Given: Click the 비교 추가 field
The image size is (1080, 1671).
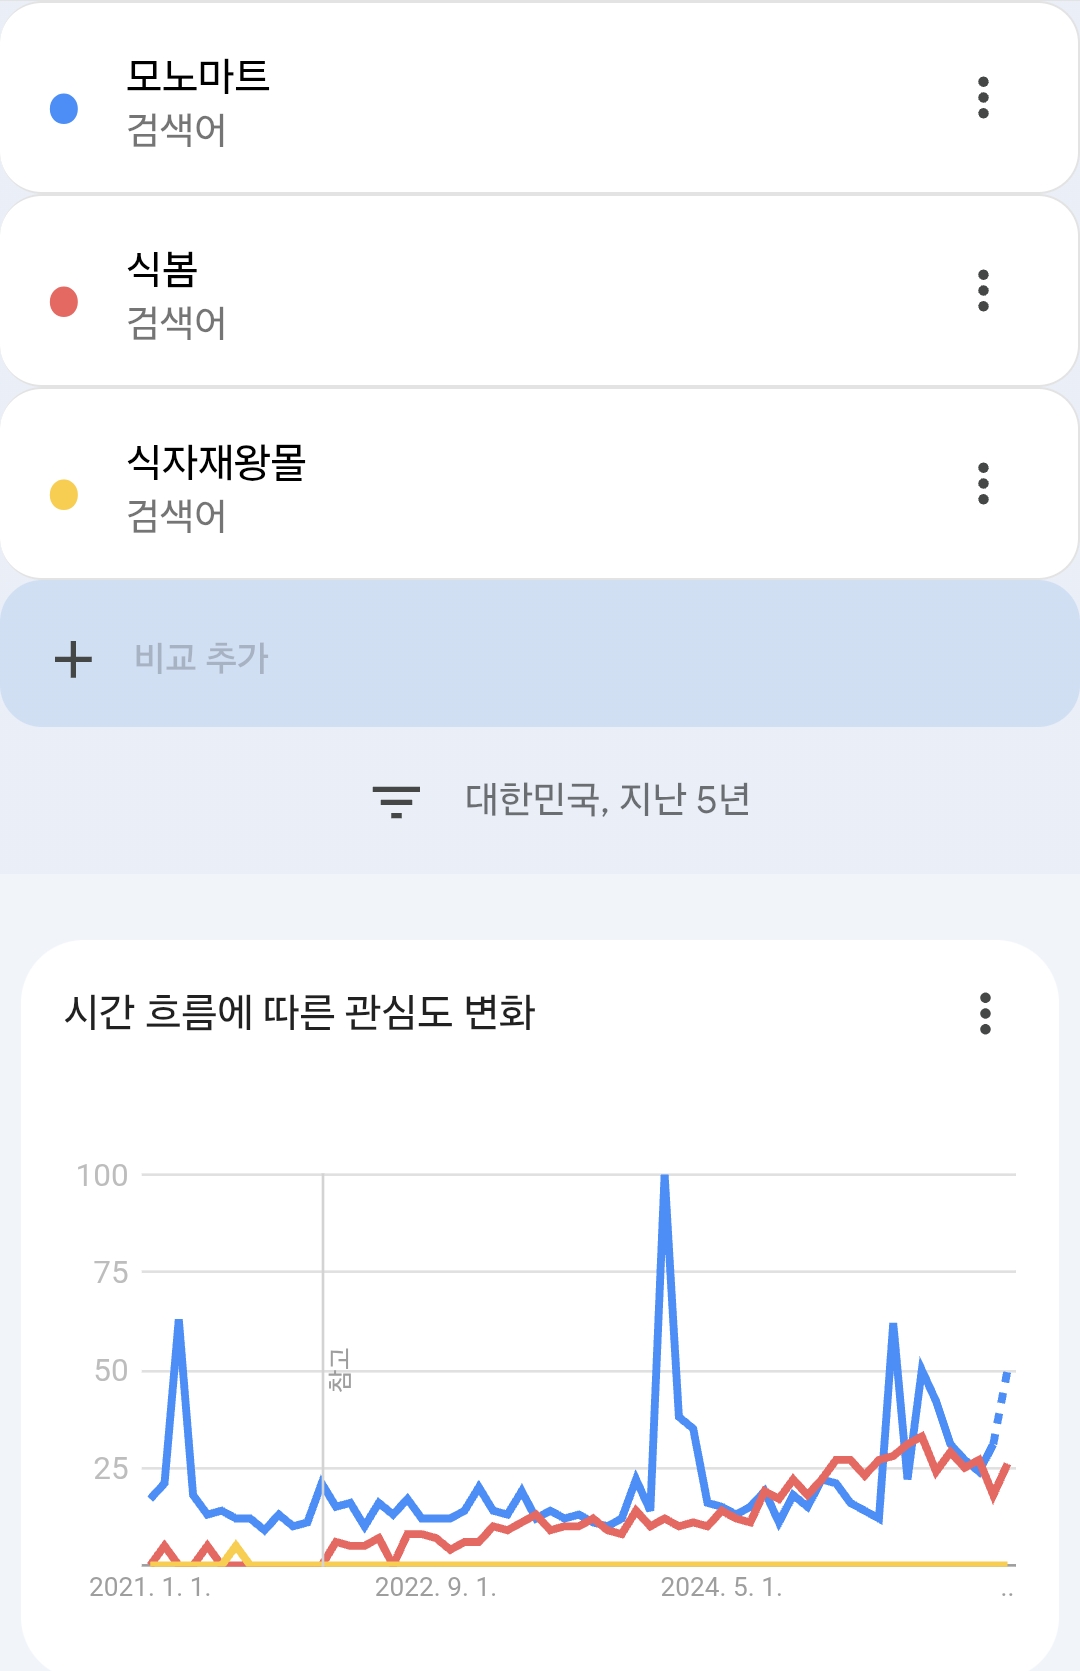Looking at the screenshot, I should 202,658.
